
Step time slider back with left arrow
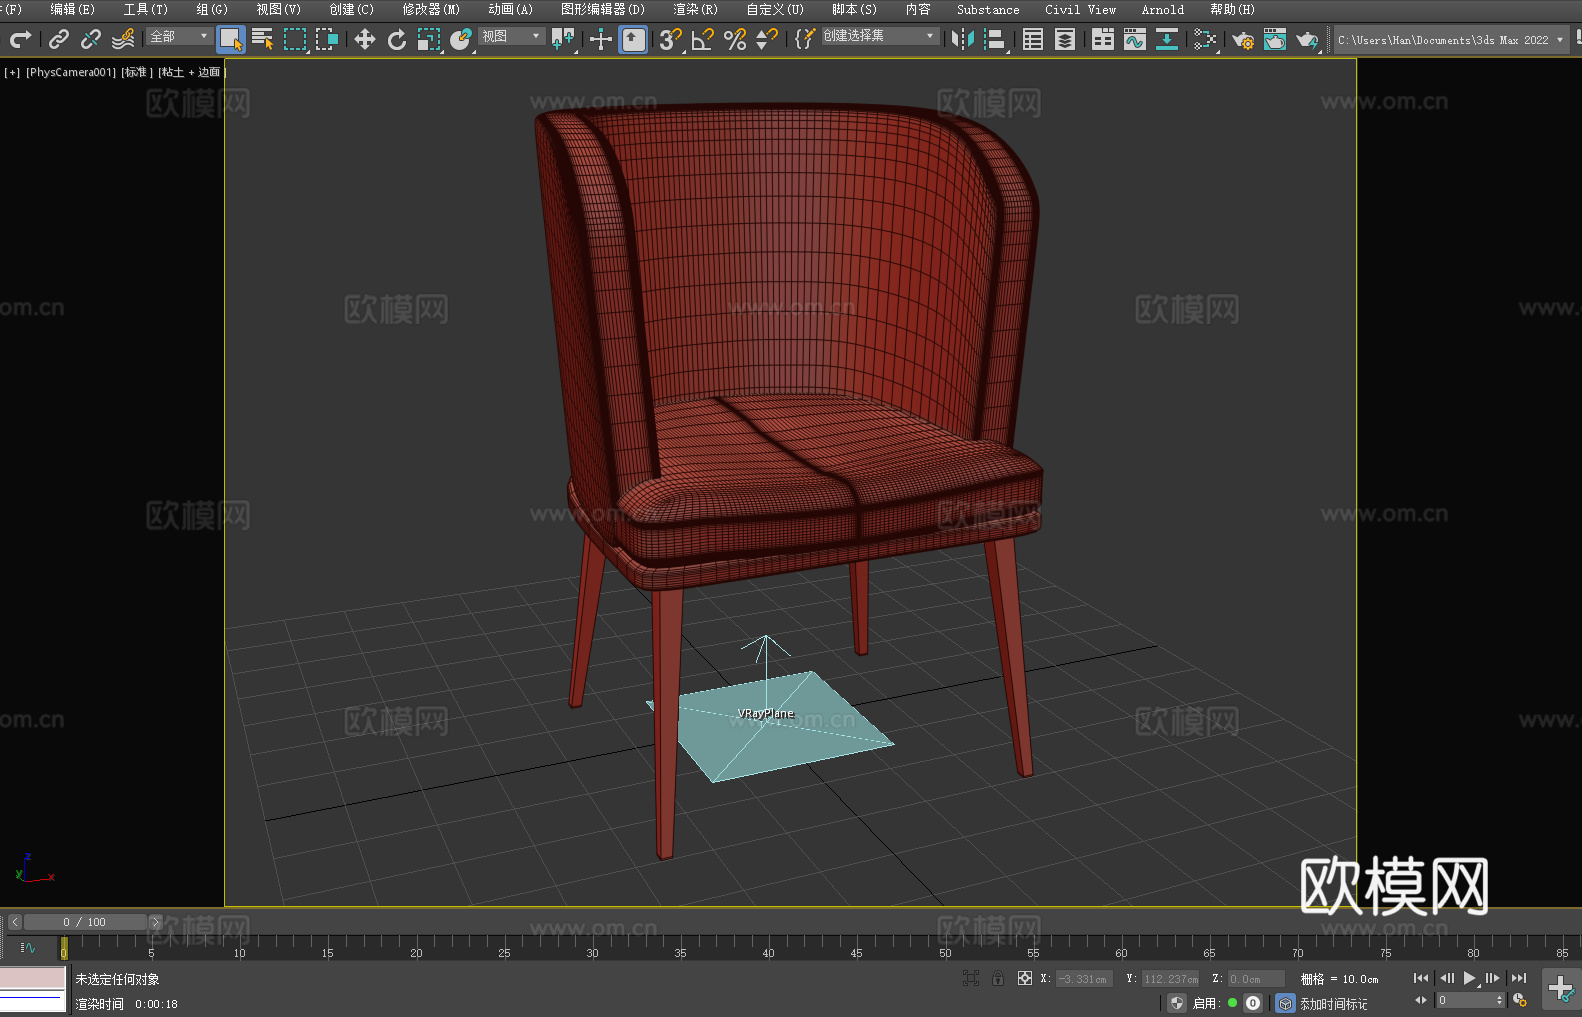pos(14,922)
